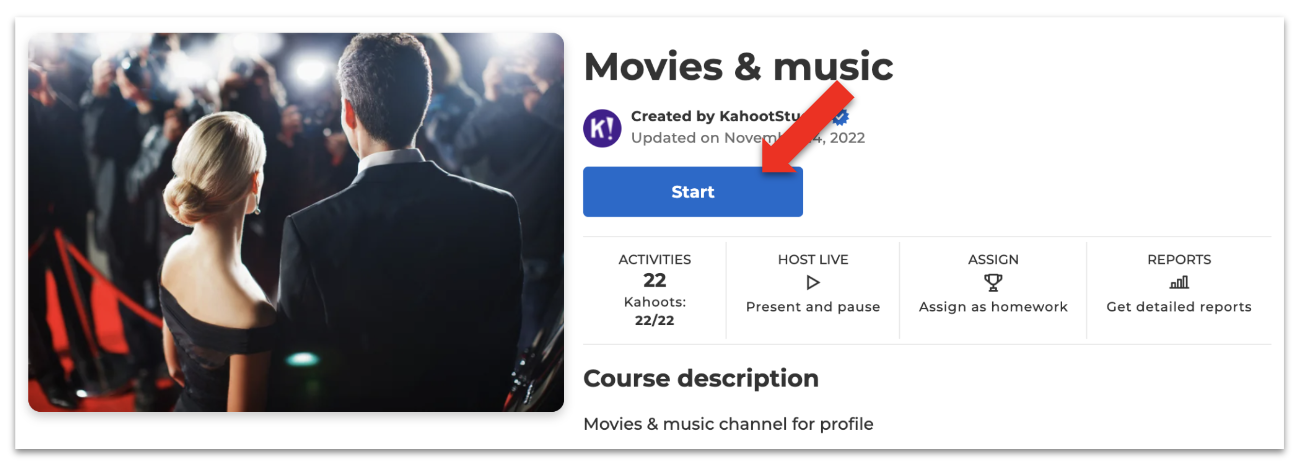Click the "Course description" heading
Screen dimensions: 1300x466
(701, 379)
